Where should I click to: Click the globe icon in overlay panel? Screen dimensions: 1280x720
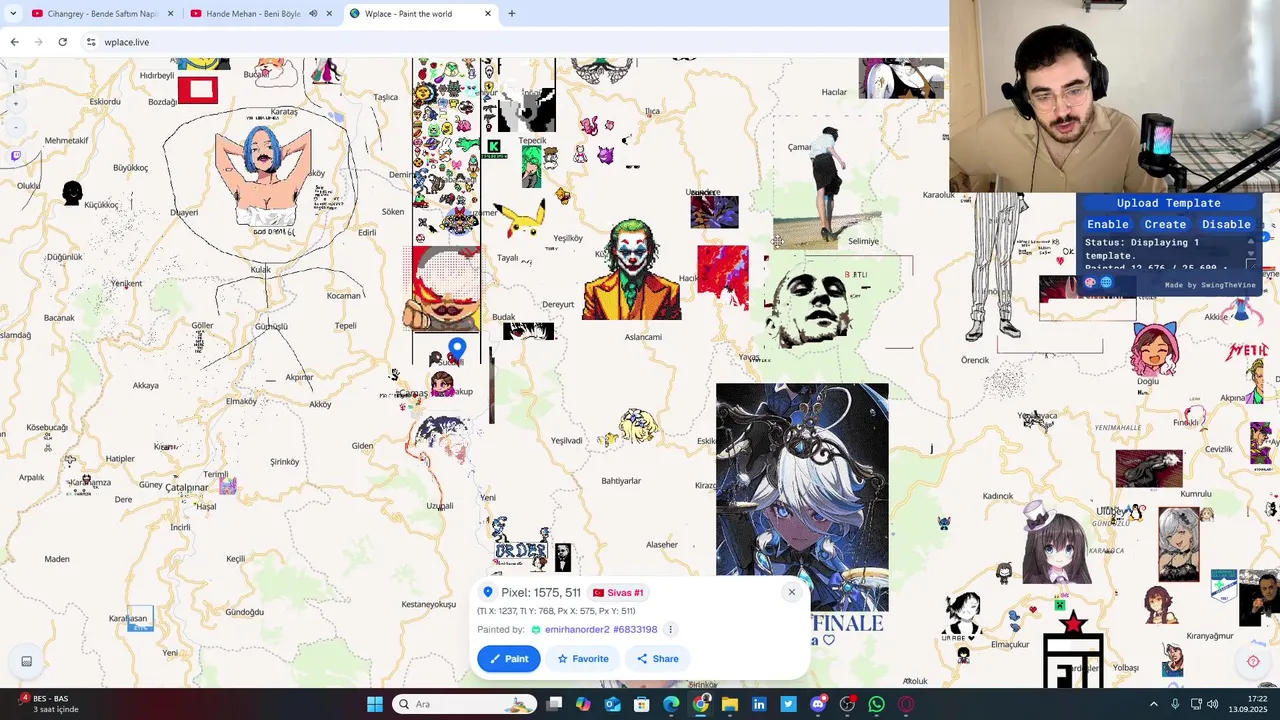(1106, 283)
